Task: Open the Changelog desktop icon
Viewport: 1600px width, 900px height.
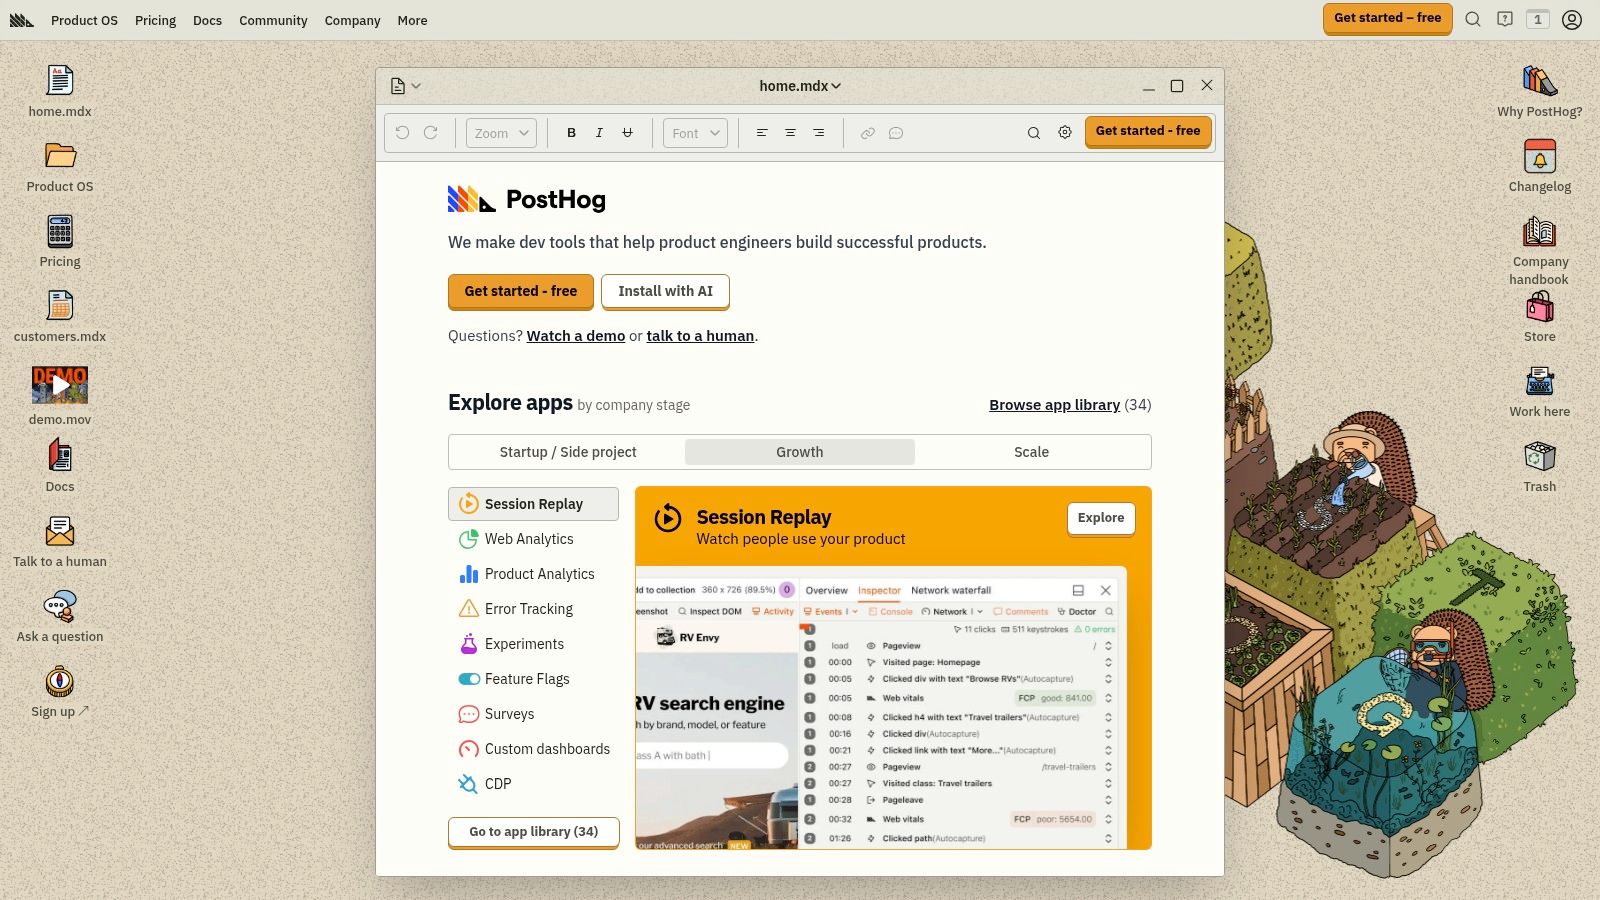Action: click(1540, 166)
